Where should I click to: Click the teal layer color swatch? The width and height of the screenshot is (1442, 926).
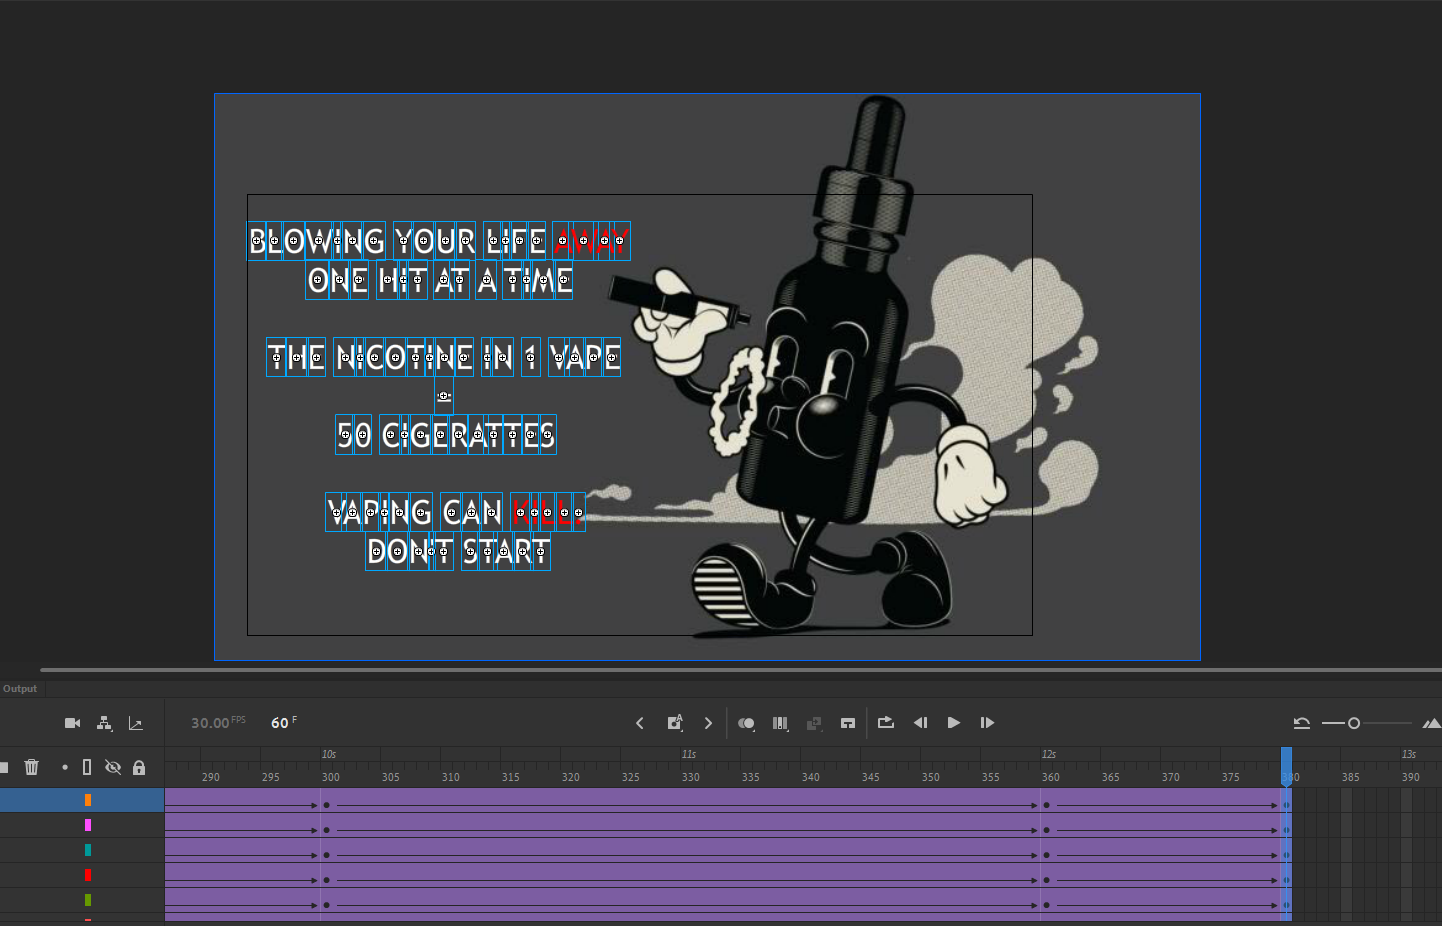coord(88,850)
